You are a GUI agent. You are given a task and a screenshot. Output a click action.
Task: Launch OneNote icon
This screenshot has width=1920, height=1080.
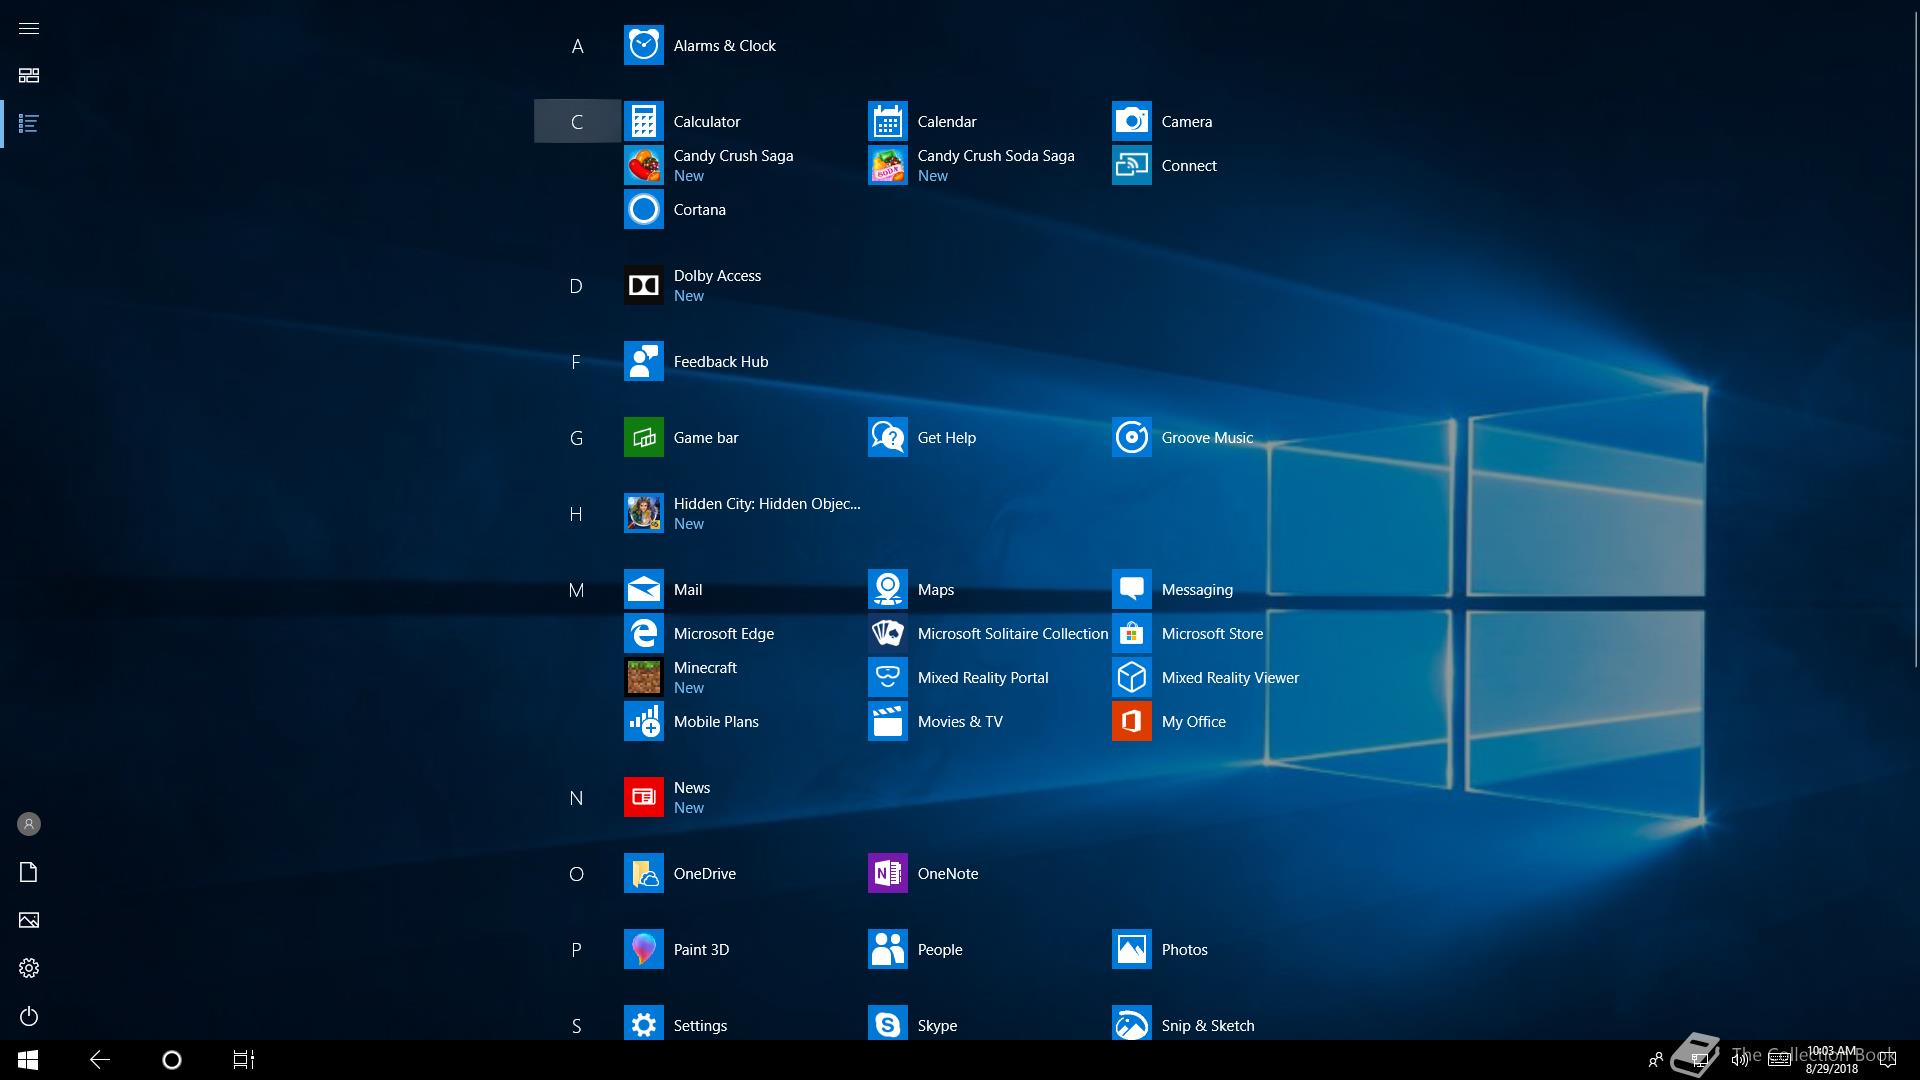click(x=887, y=873)
